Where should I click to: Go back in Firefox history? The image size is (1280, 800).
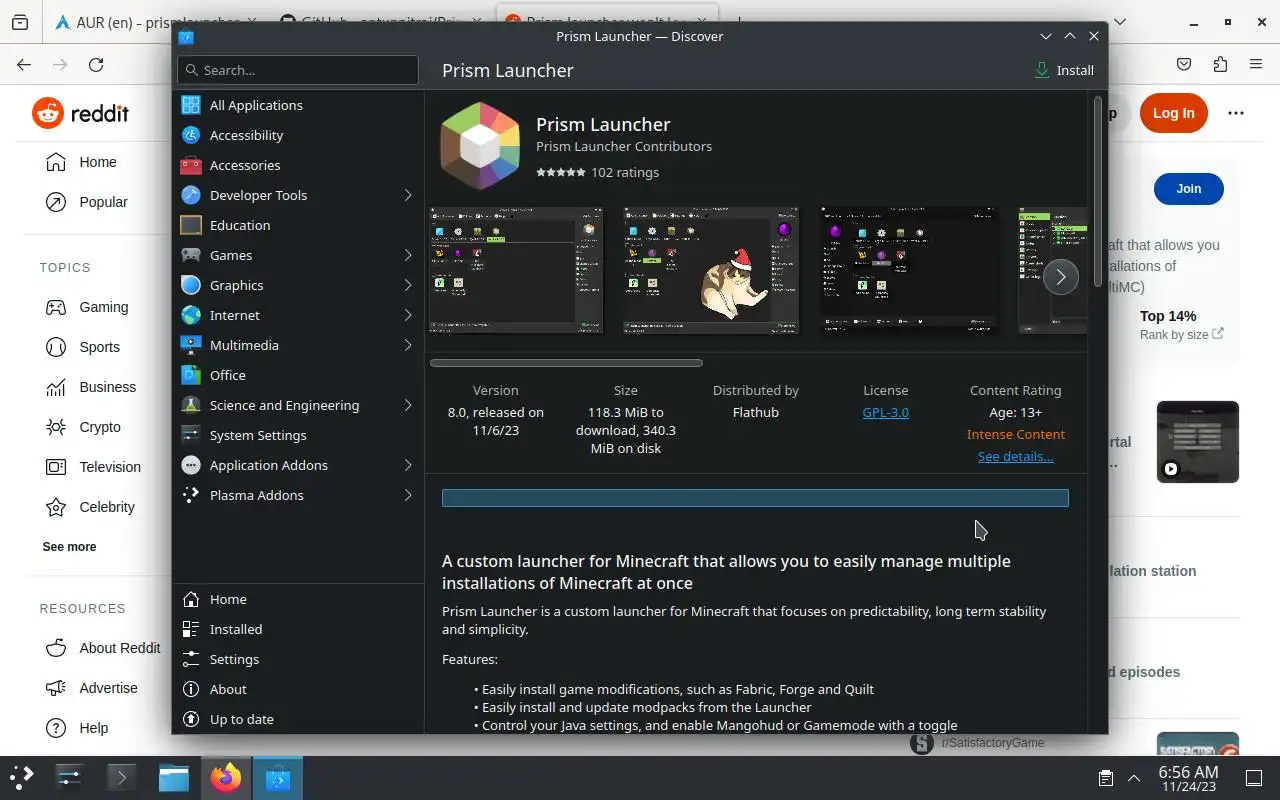point(24,64)
